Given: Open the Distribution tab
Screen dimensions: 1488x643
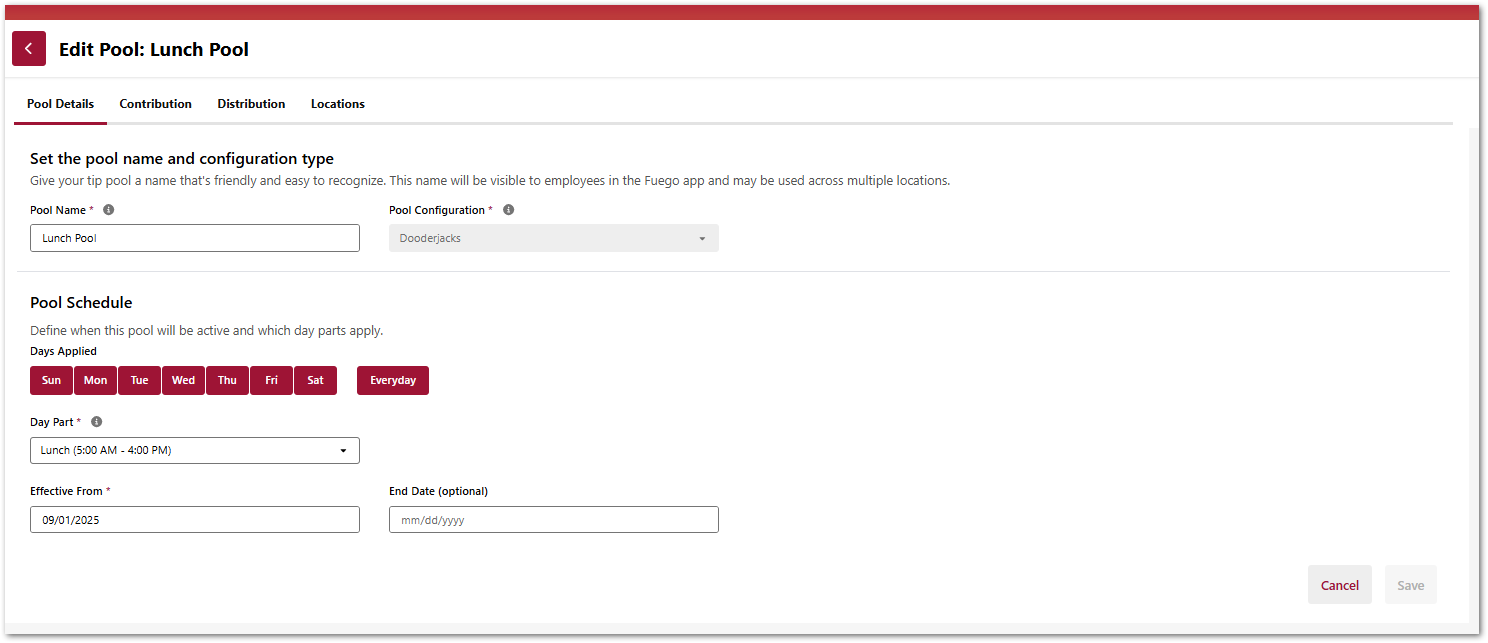Looking at the screenshot, I should [251, 104].
